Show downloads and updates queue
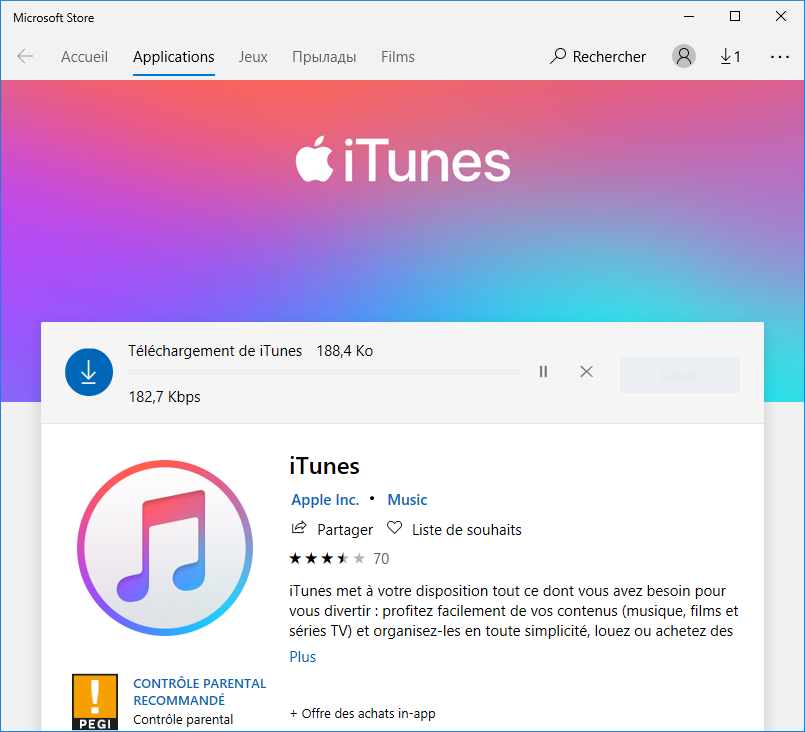 coord(730,56)
